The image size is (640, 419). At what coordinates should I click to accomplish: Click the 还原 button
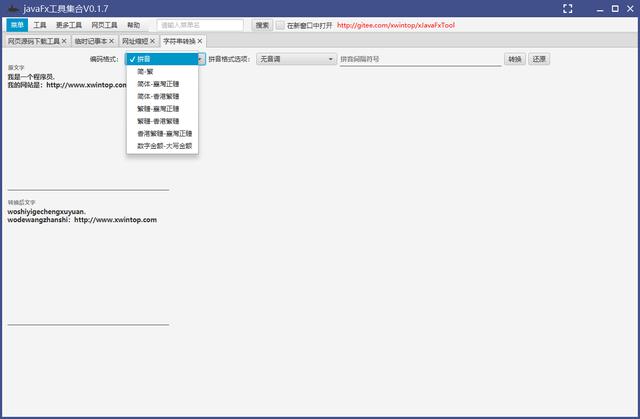click(539, 59)
